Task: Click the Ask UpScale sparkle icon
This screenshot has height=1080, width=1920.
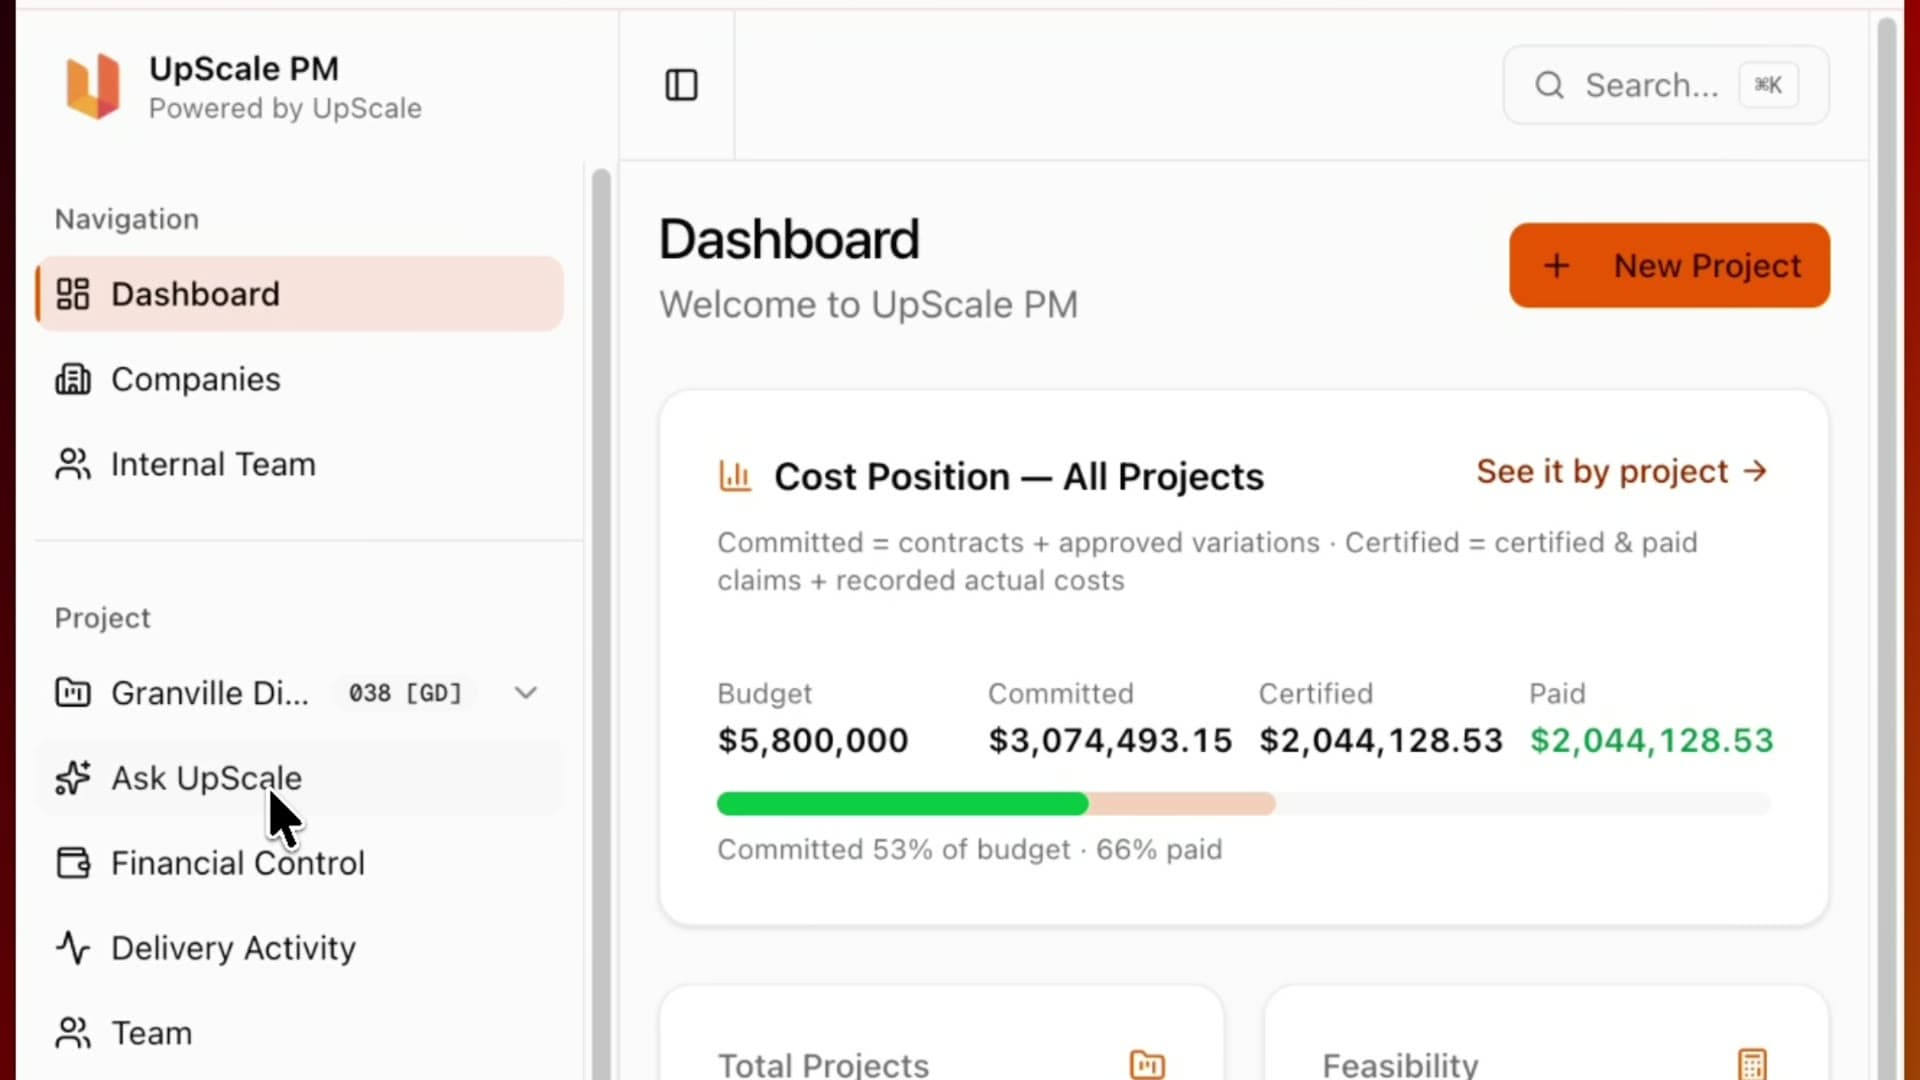Action: tap(73, 778)
